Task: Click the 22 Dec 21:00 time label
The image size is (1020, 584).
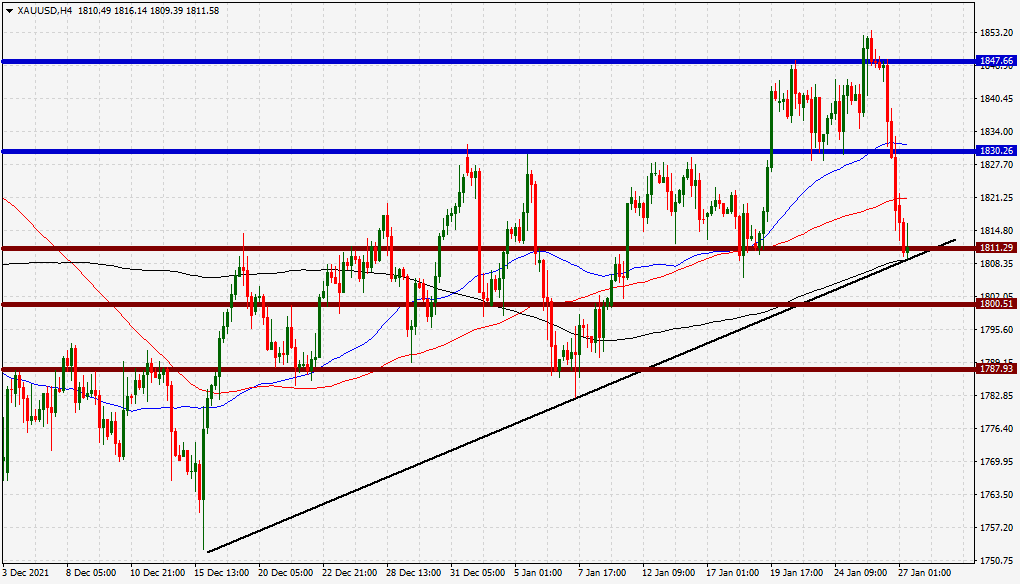Action: point(349,573)
